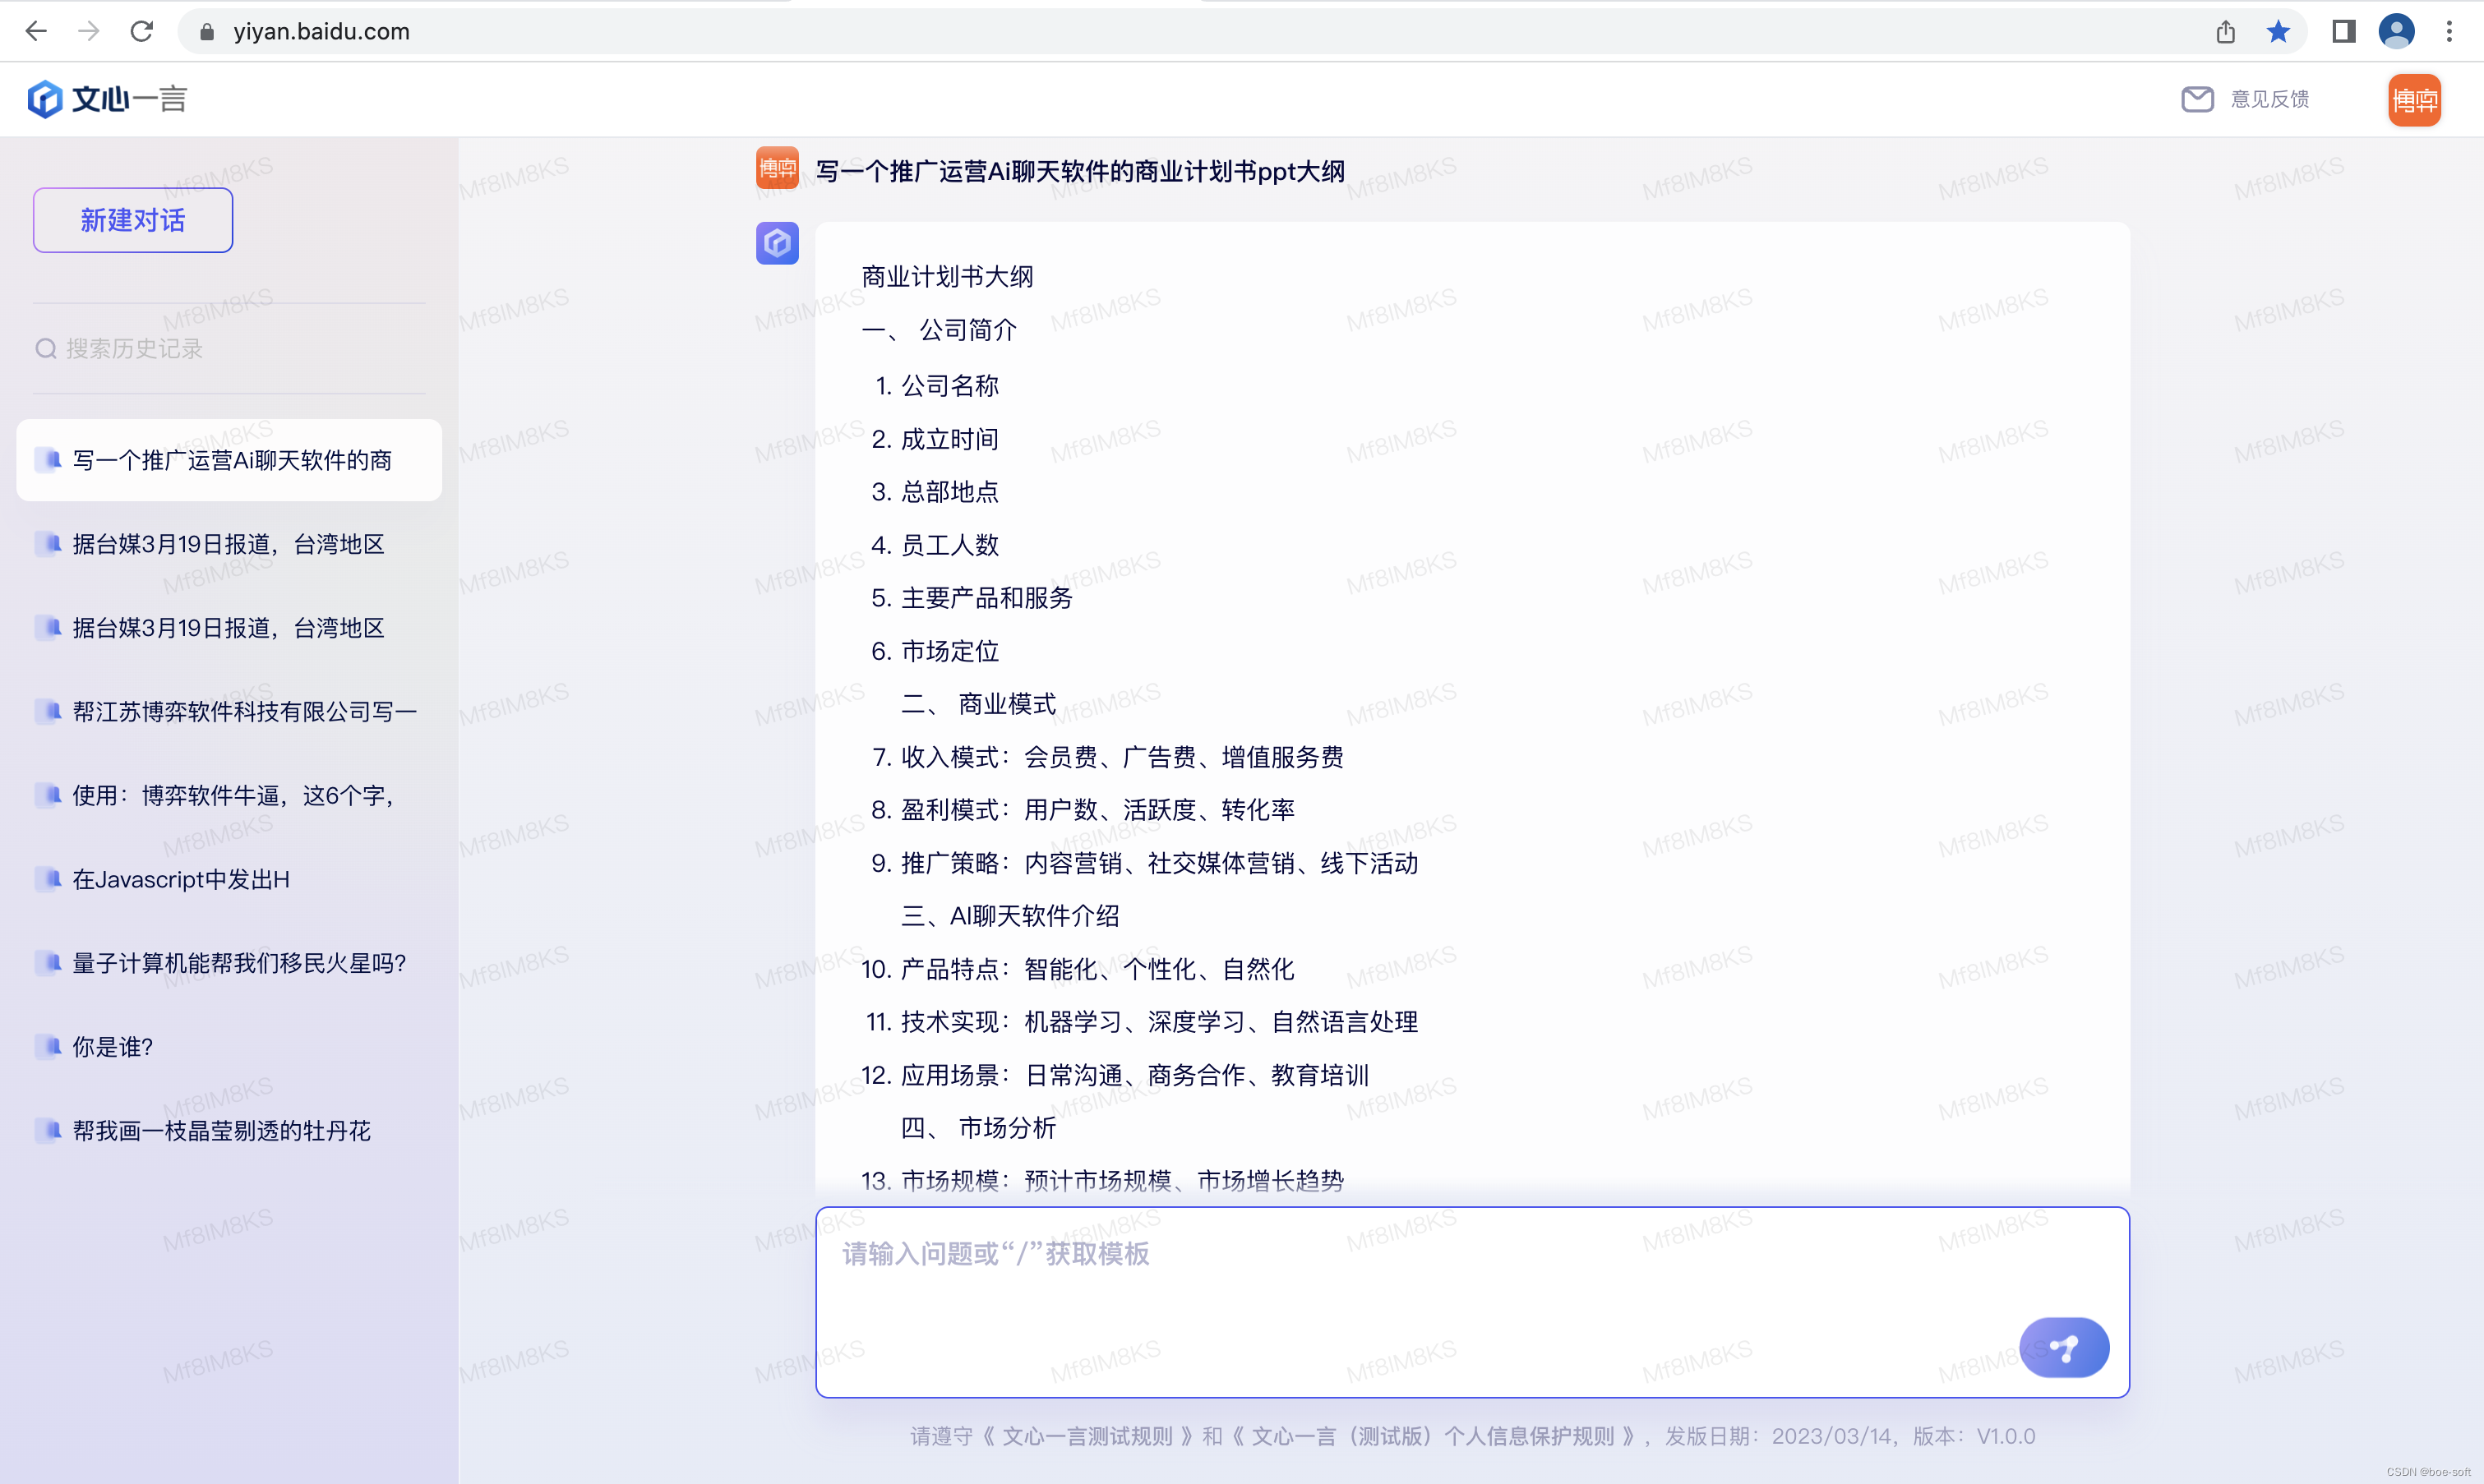Click the lock icon in address bar
This screenshot has width=2484, height=1484.
coord(207,32)
